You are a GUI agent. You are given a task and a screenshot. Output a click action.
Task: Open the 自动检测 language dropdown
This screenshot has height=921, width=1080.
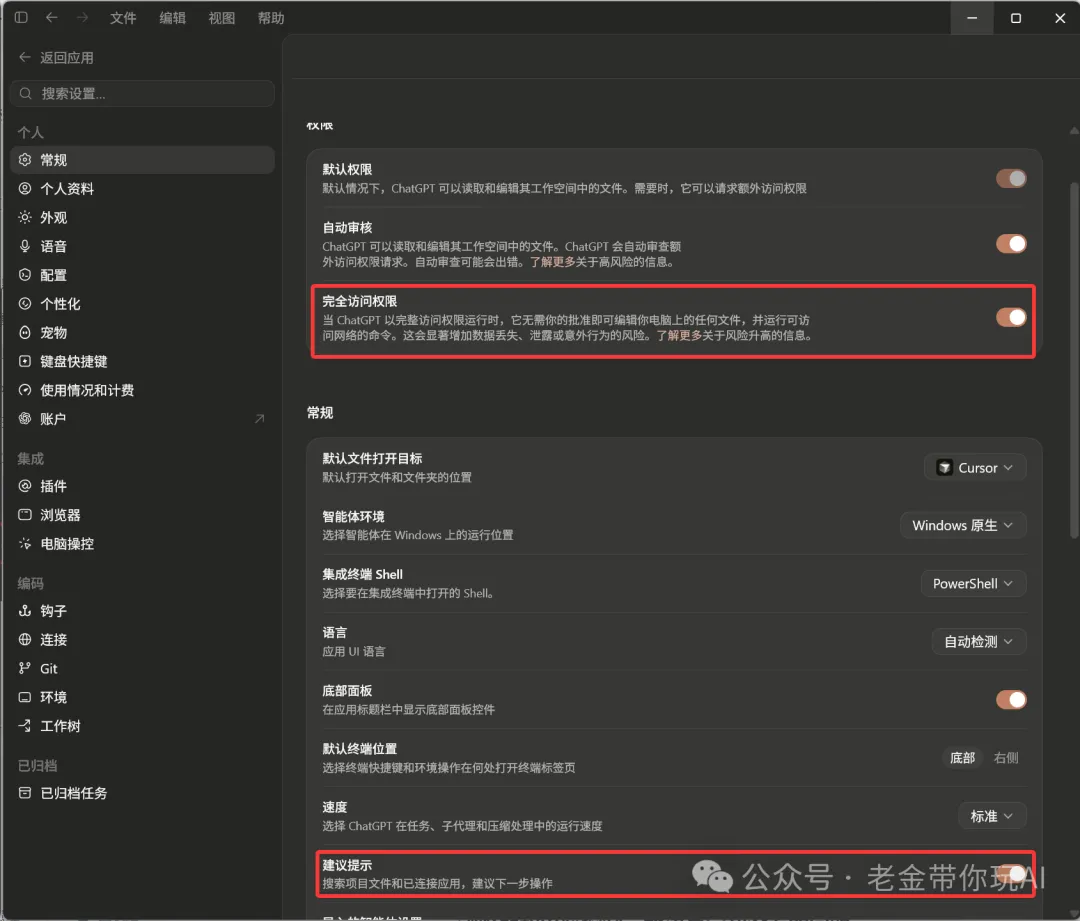(979, 642)
